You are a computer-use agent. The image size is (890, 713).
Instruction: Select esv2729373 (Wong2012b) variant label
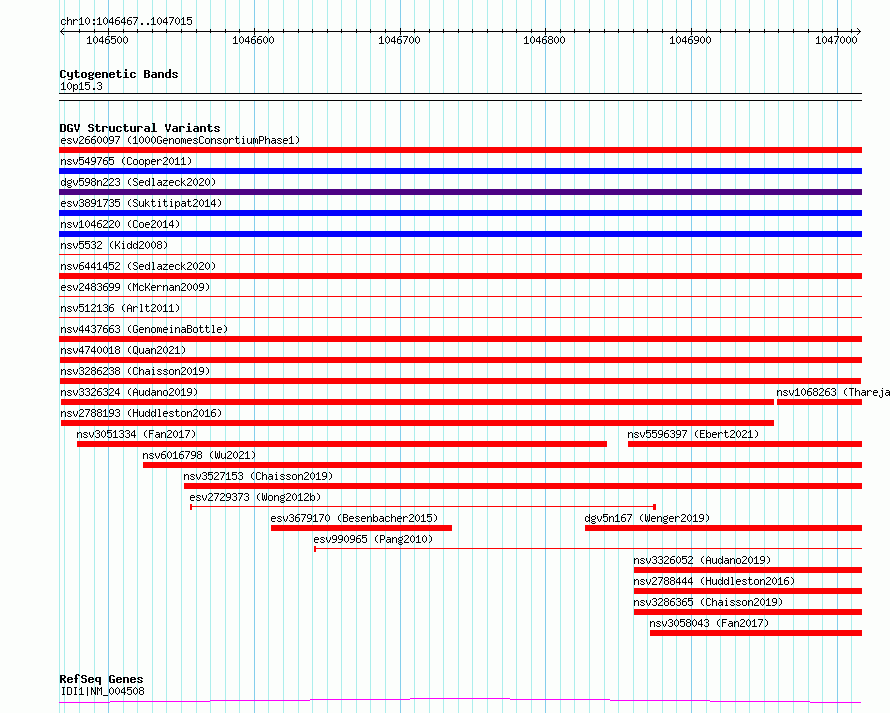point(255,497)
